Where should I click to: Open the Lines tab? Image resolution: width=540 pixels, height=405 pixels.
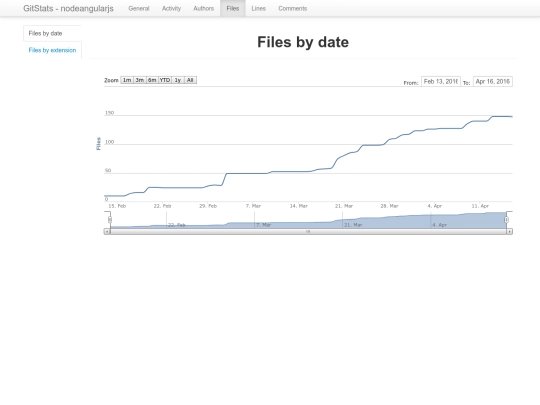[x=258, y=8]
